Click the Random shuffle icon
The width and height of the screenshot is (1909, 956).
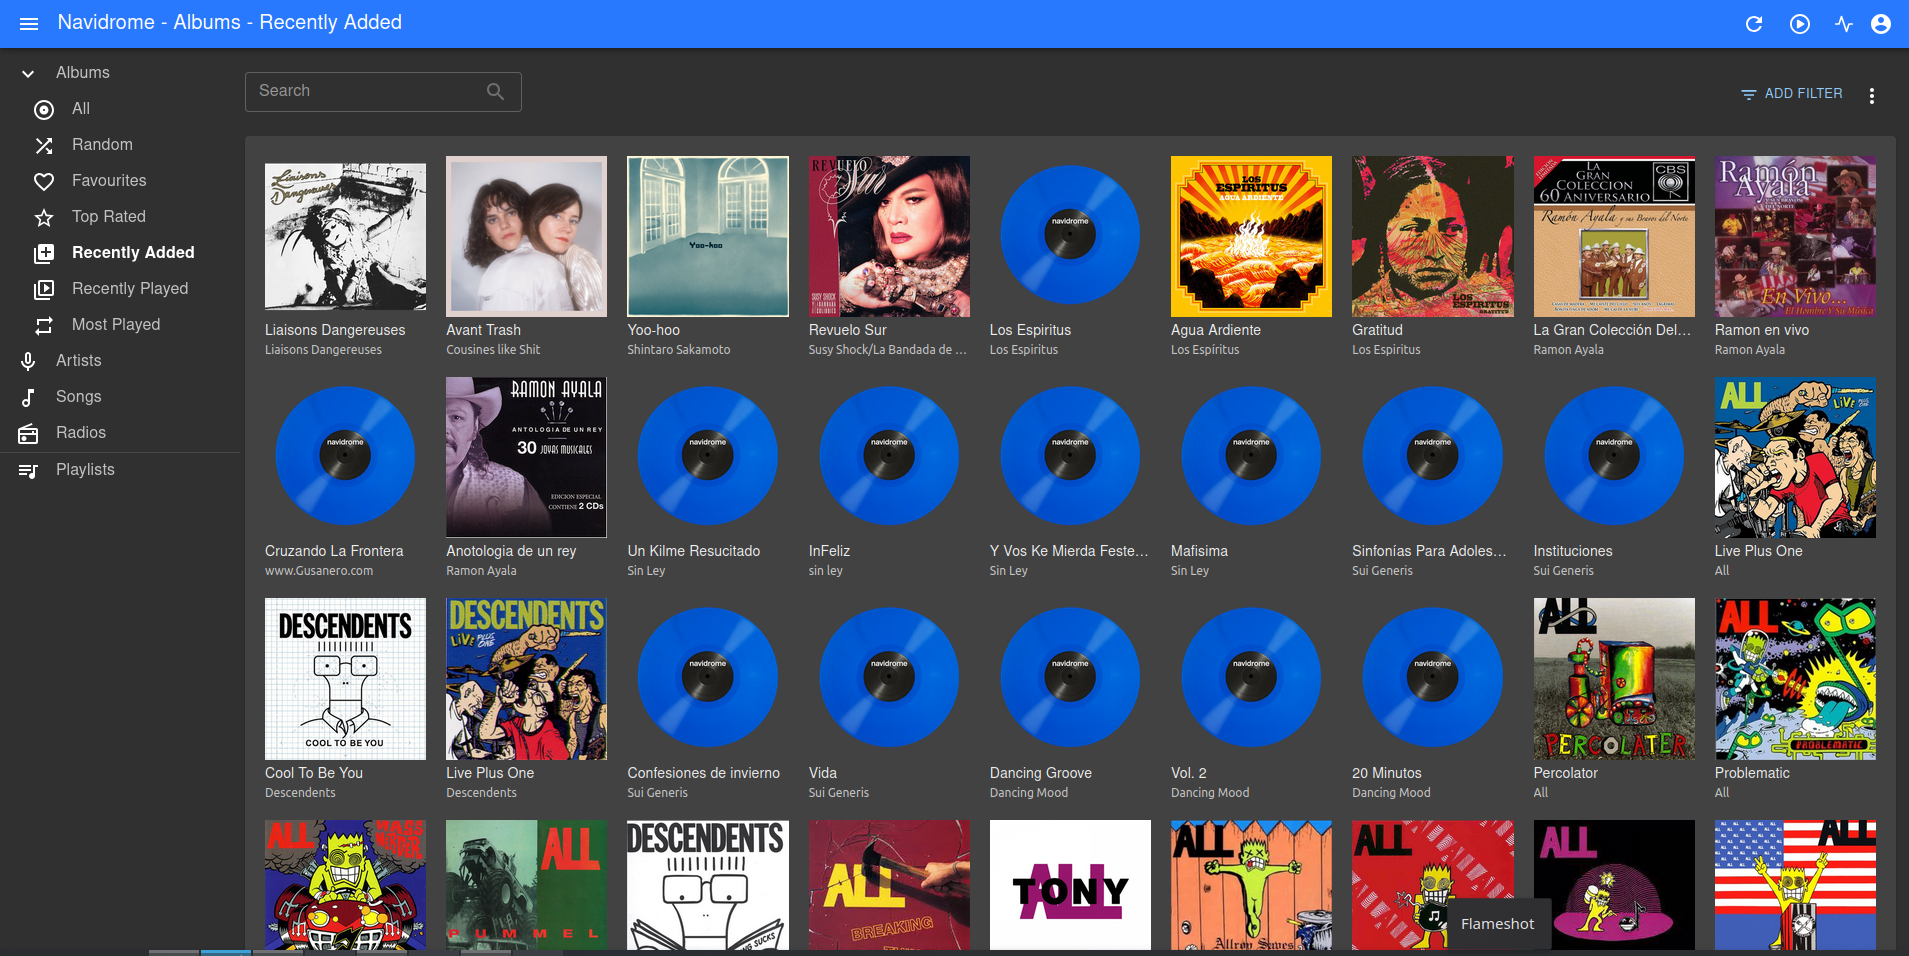44,145
